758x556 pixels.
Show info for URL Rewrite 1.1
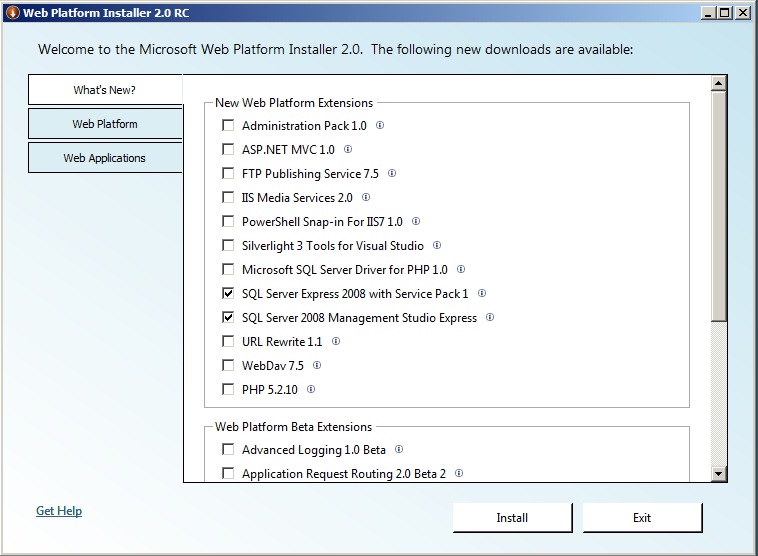point(336,341)
